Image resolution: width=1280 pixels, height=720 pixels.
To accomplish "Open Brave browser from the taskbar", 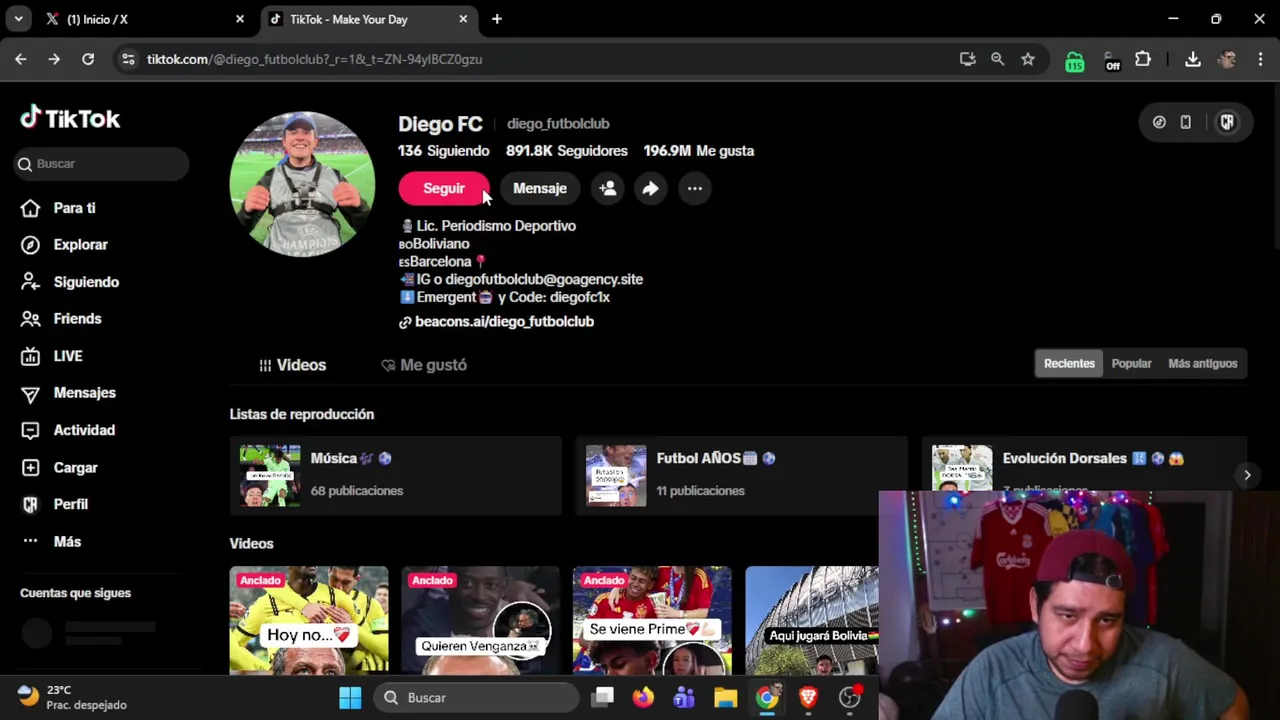I will click(808, 697).
